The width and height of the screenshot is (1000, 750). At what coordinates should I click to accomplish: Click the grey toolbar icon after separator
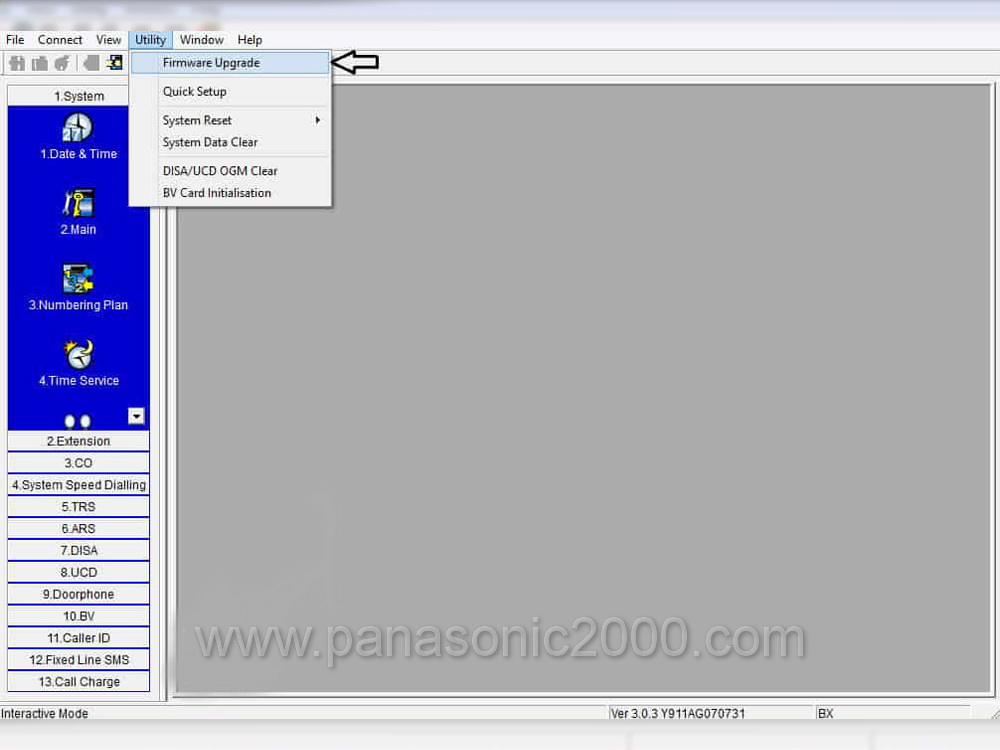(x=91, y=63)
